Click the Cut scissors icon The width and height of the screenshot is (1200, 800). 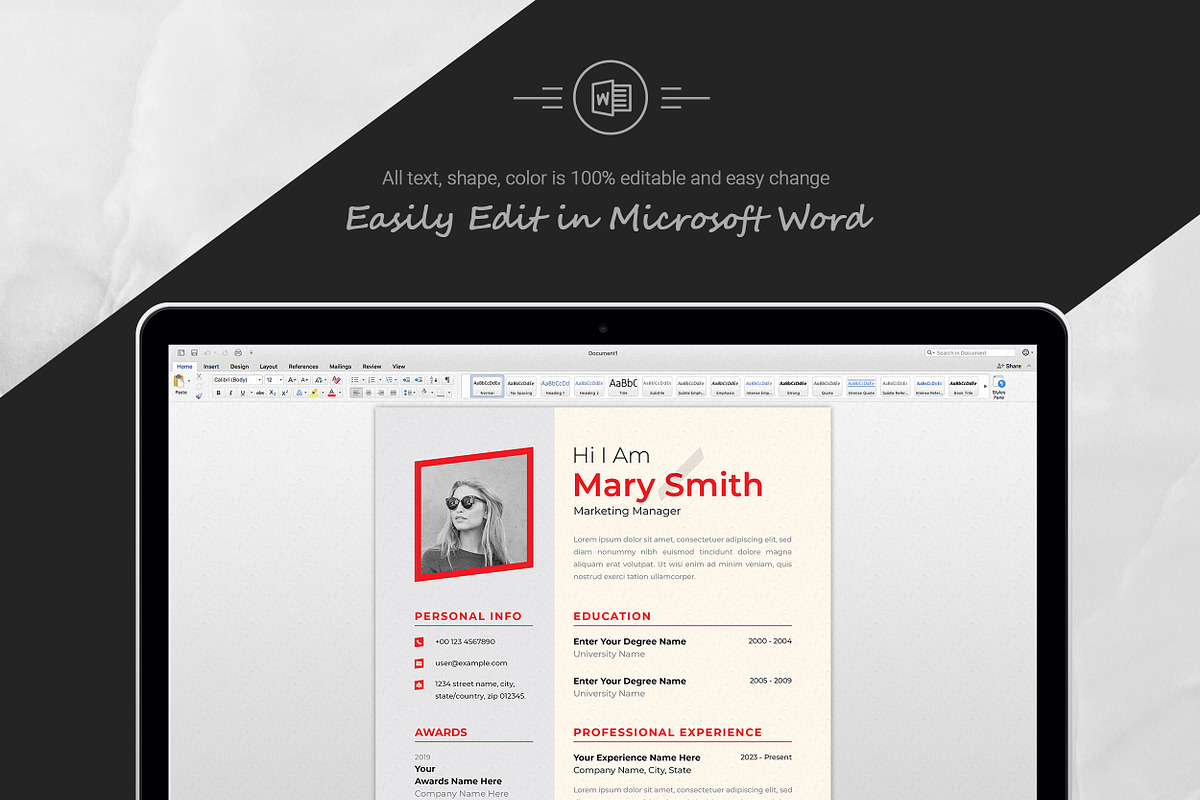pos(199,377)
